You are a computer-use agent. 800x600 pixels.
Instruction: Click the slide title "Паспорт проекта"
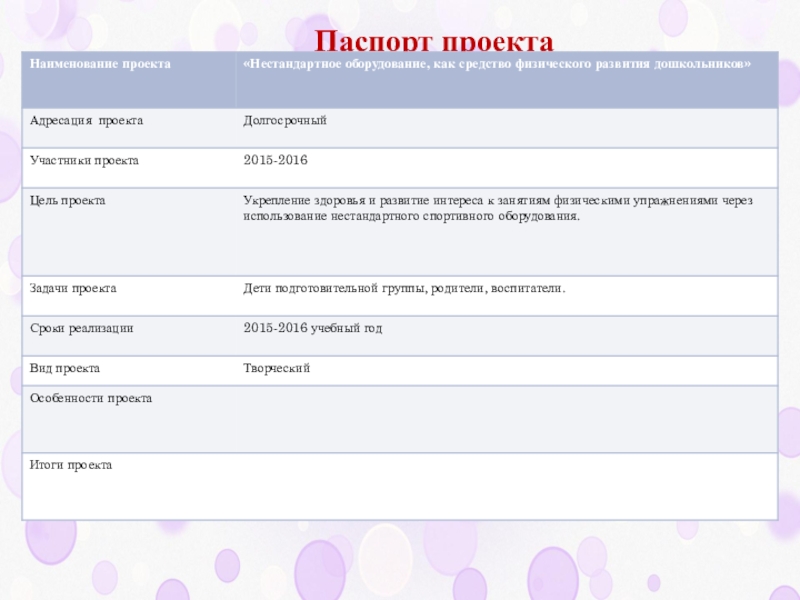434,41
